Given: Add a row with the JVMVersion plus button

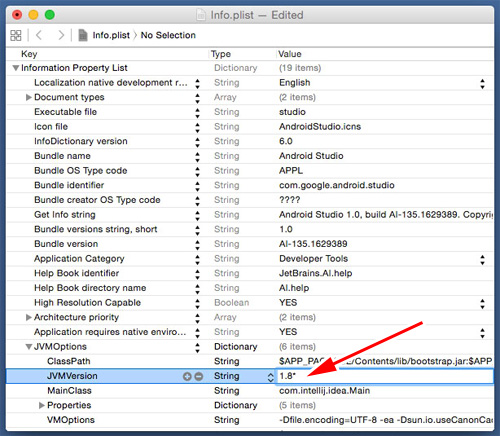Looking at the screenshot, I should (x=187, y=376).
